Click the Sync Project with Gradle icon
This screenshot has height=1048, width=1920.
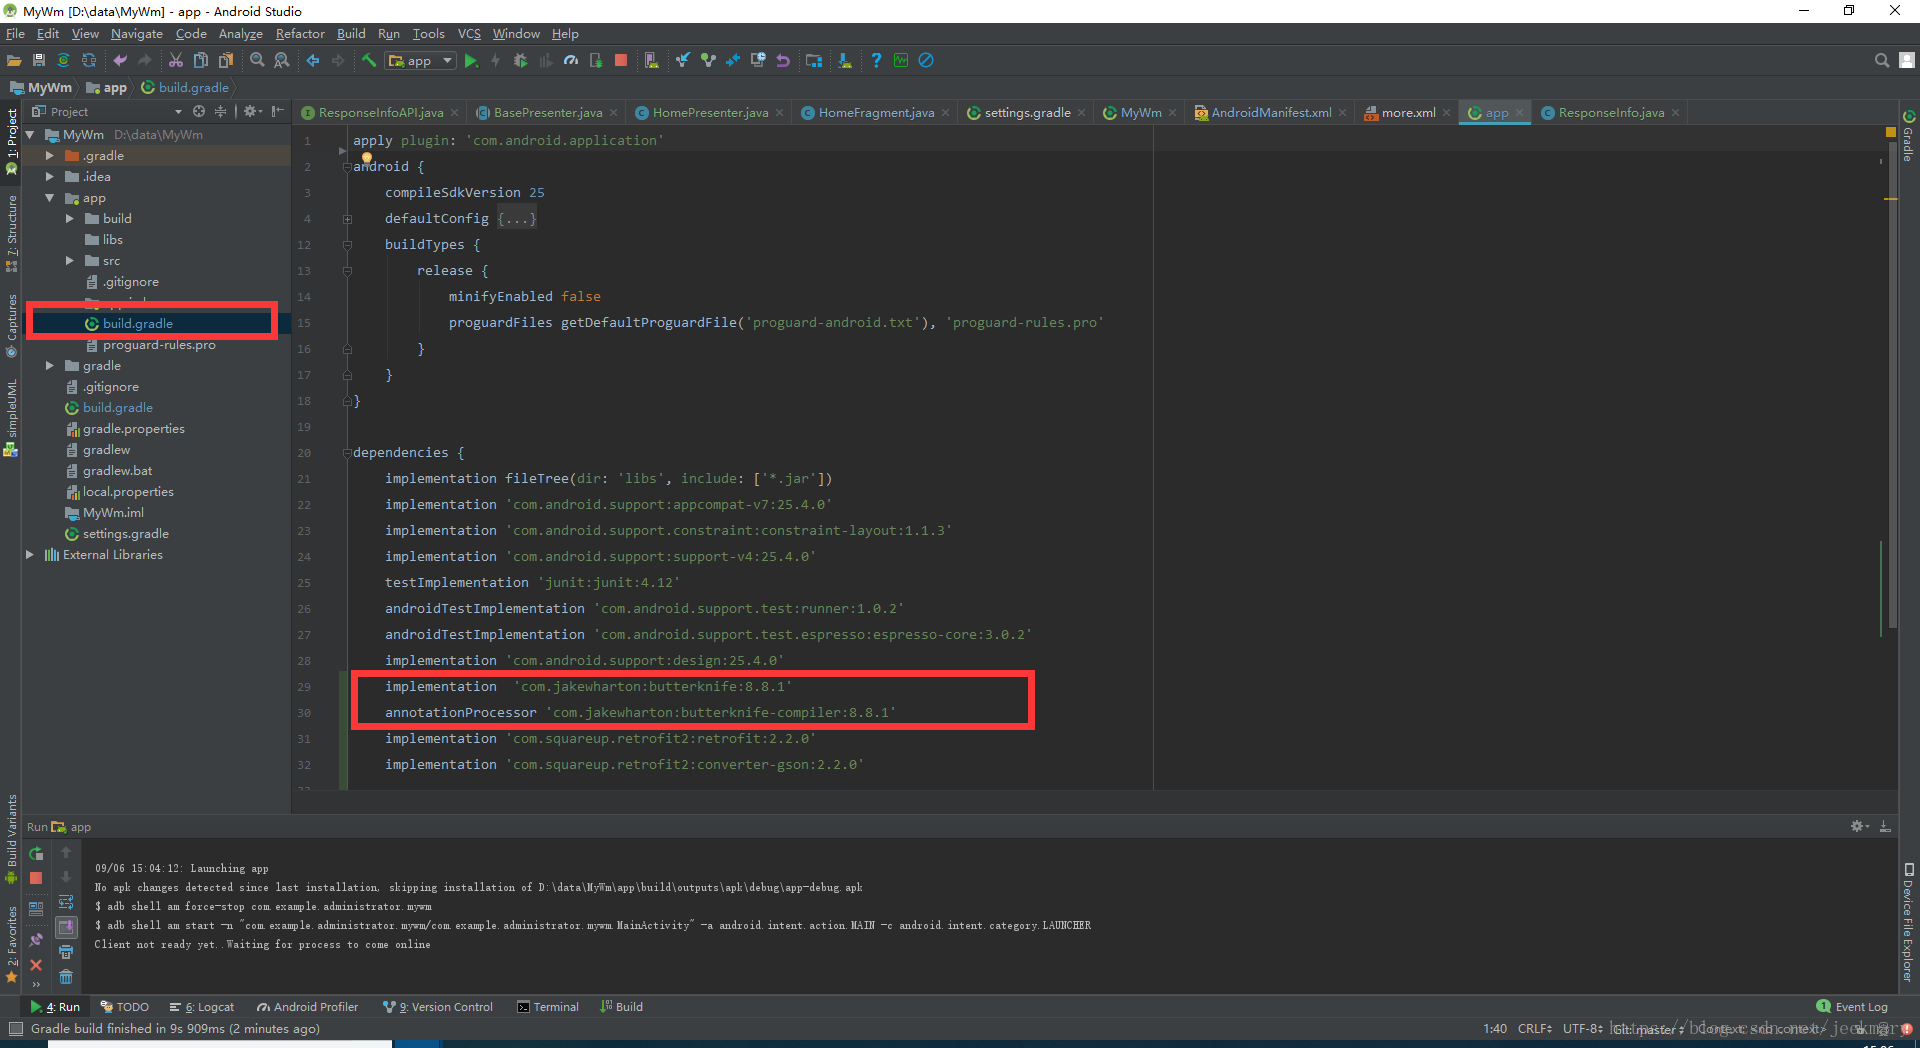pos(64,61)
